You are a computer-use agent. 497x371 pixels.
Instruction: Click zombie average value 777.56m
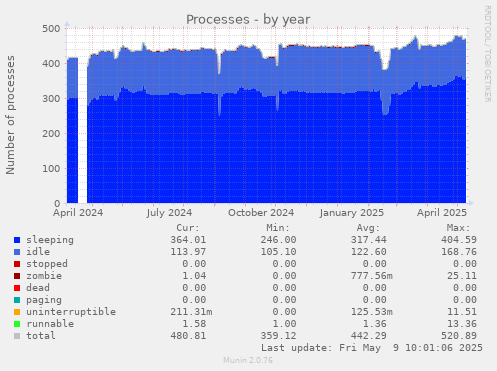[372, 276]
